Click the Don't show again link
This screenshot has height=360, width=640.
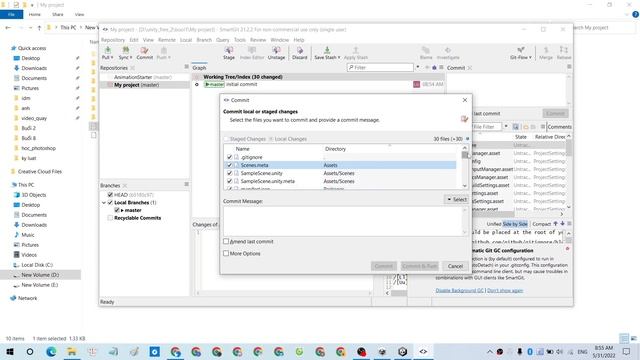(x=505, y=291)
